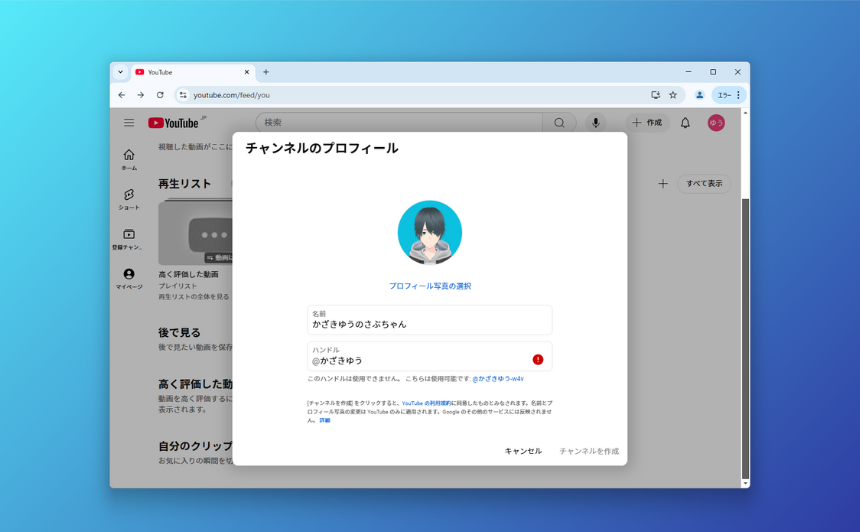Click the red handle error icon
Image resolution: width=860 pixels, height=532 pixels.
pyautogui.click(x=538, y=359)
